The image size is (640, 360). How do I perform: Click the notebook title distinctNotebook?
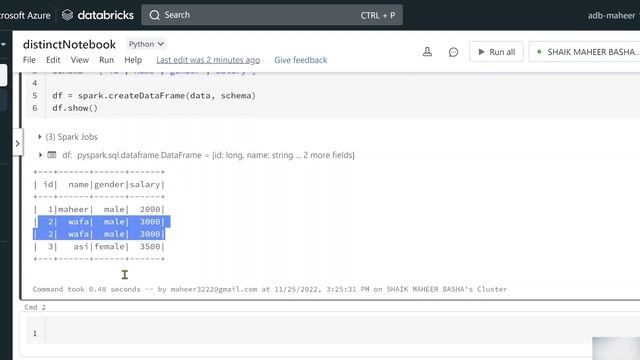69,44
